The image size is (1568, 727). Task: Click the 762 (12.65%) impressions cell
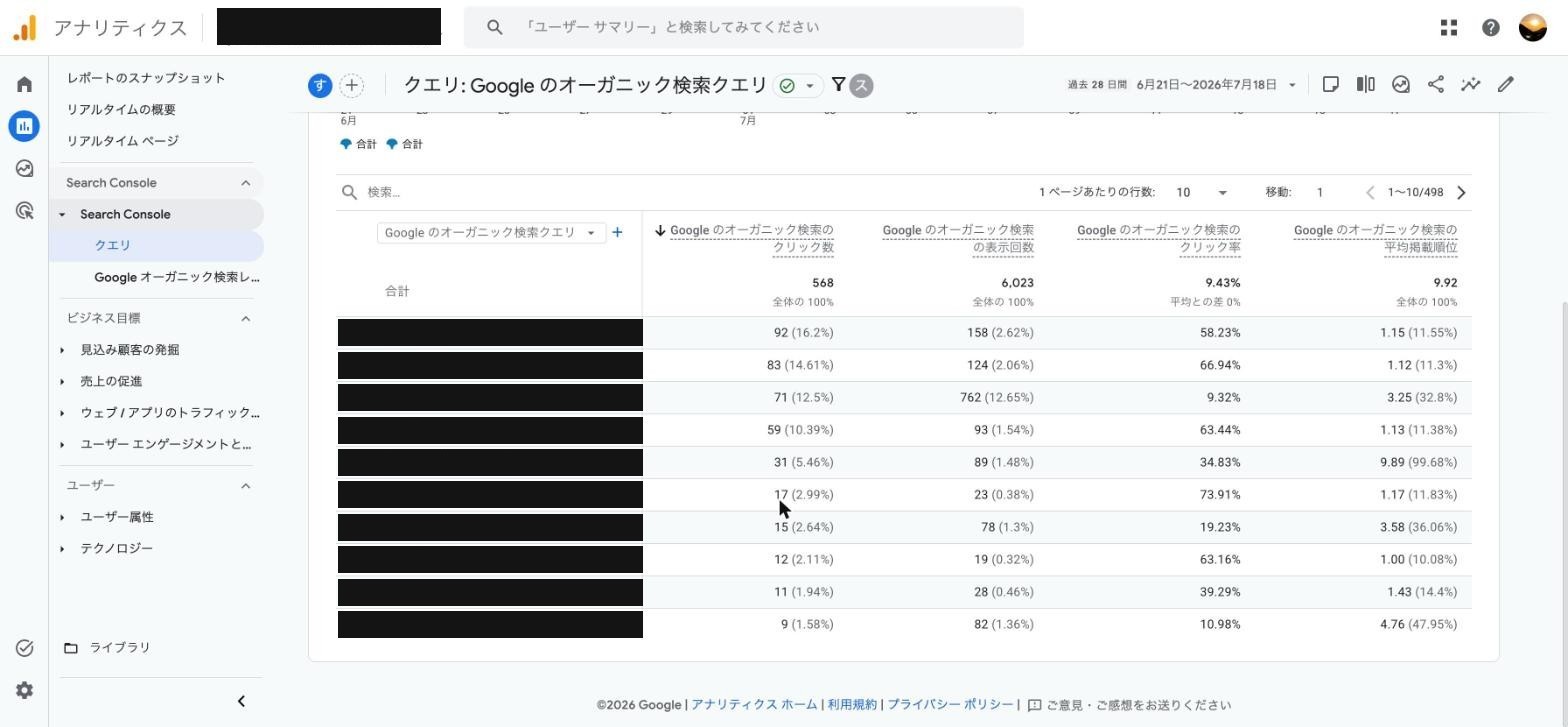pos(996,398)
